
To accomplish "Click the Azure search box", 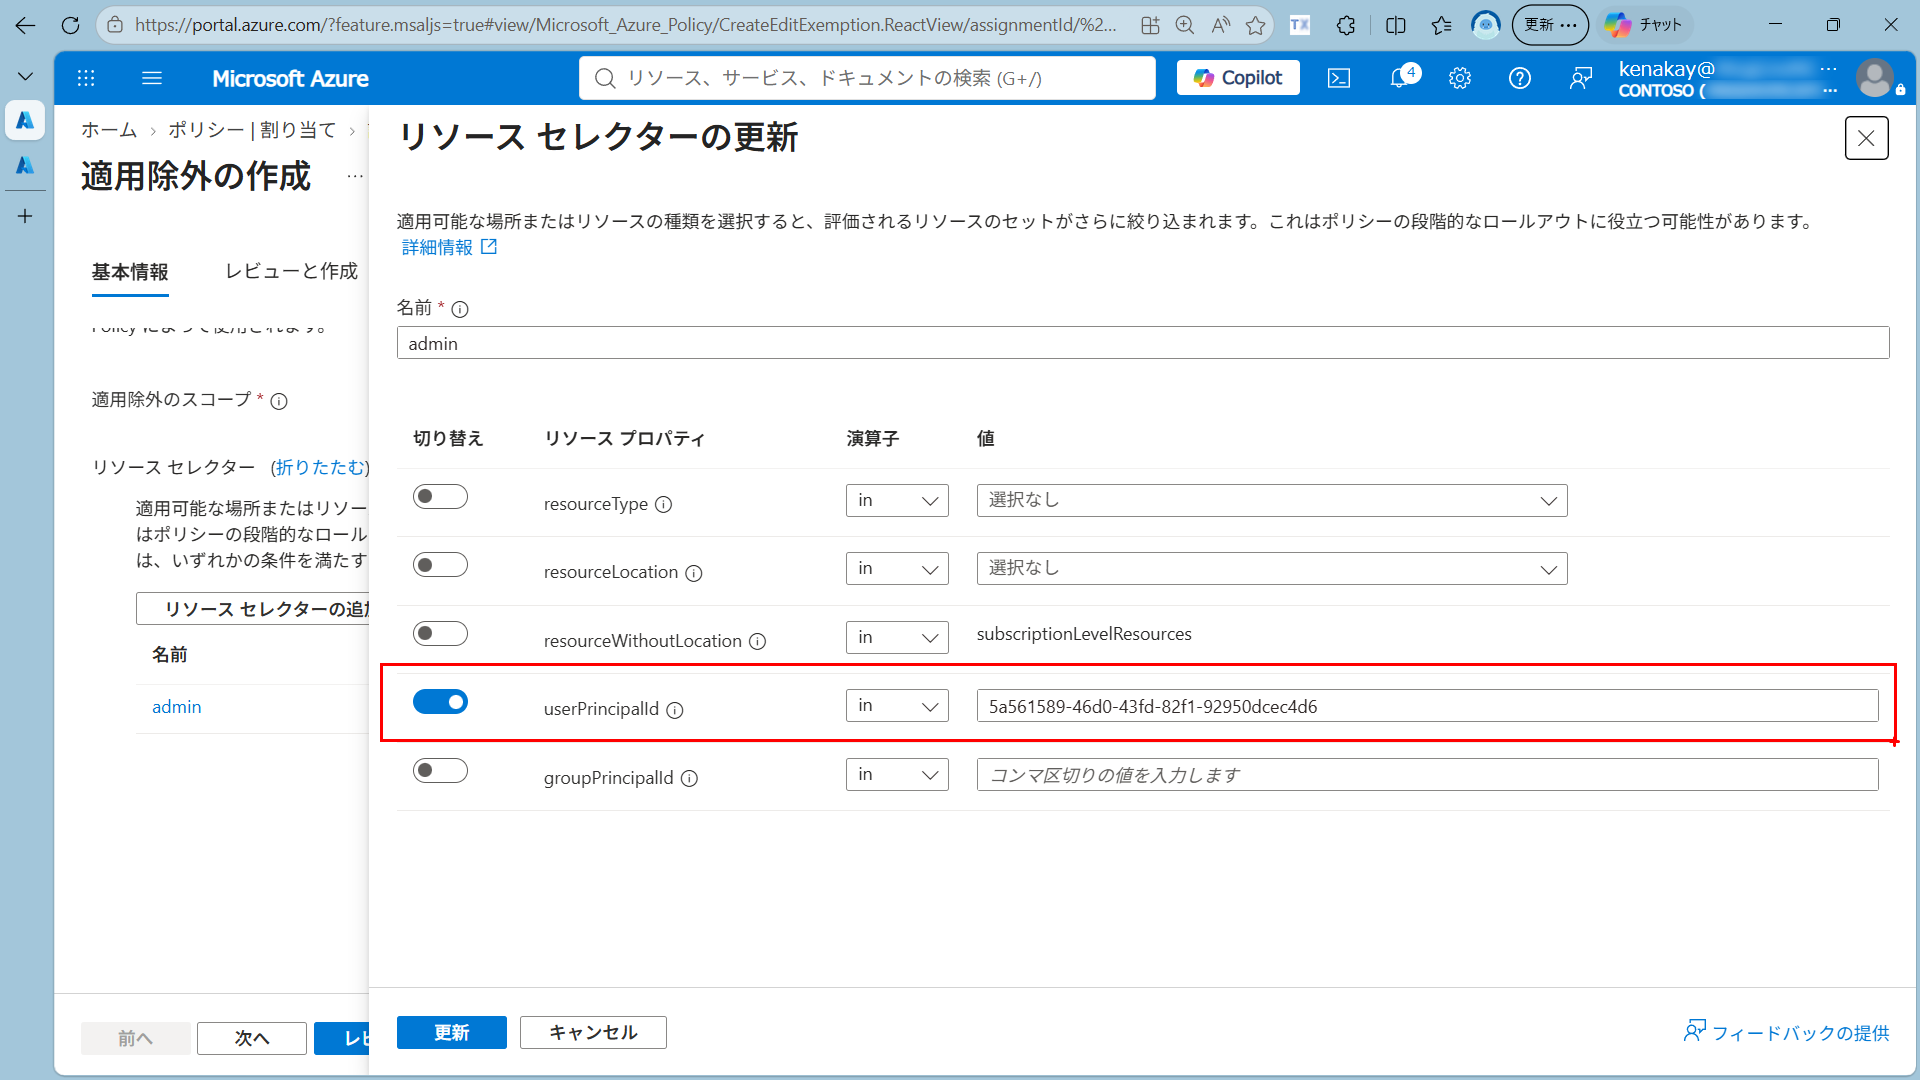I will 867,78.
